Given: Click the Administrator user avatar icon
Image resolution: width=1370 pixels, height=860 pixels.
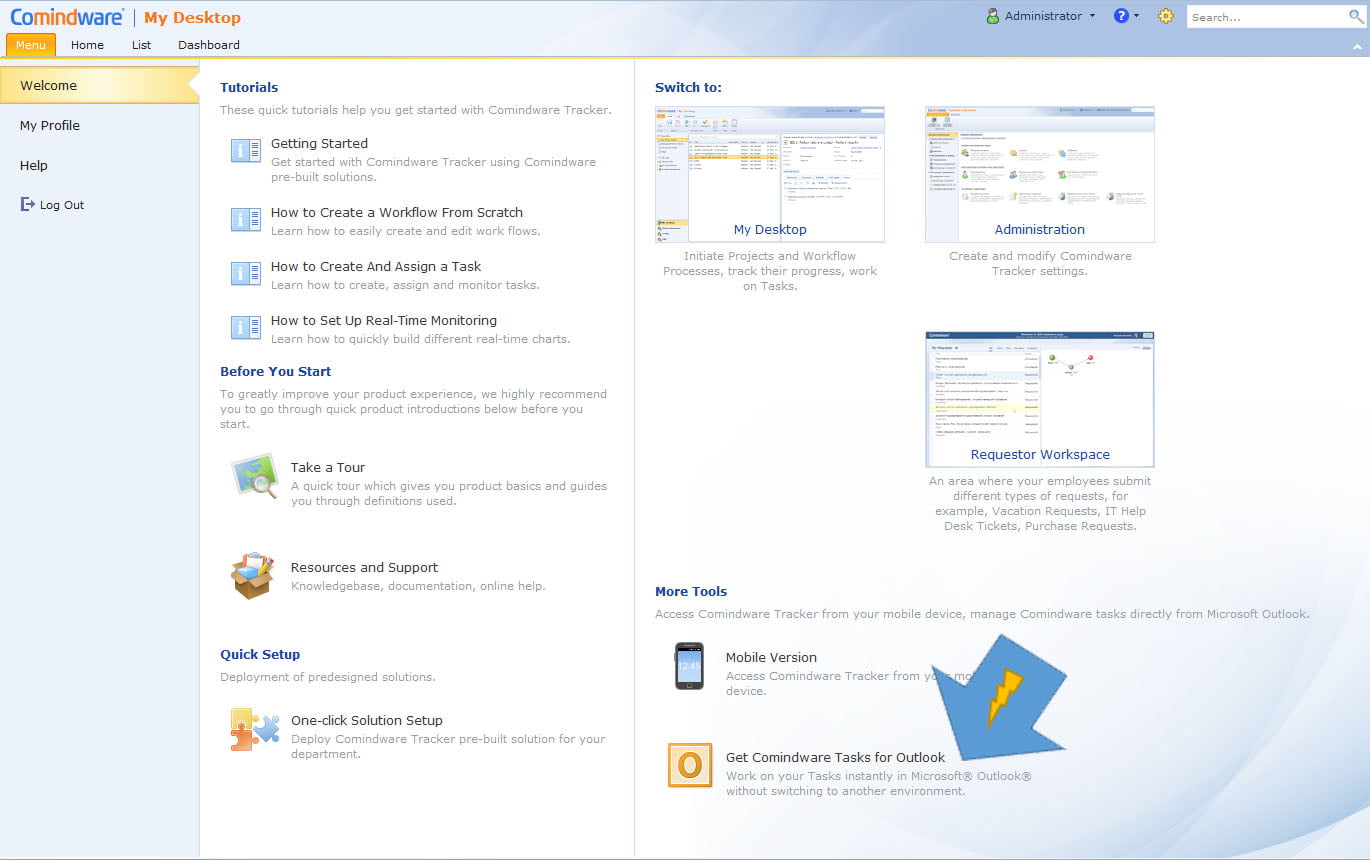Looking at the screenshot, I should click(993, 16).
